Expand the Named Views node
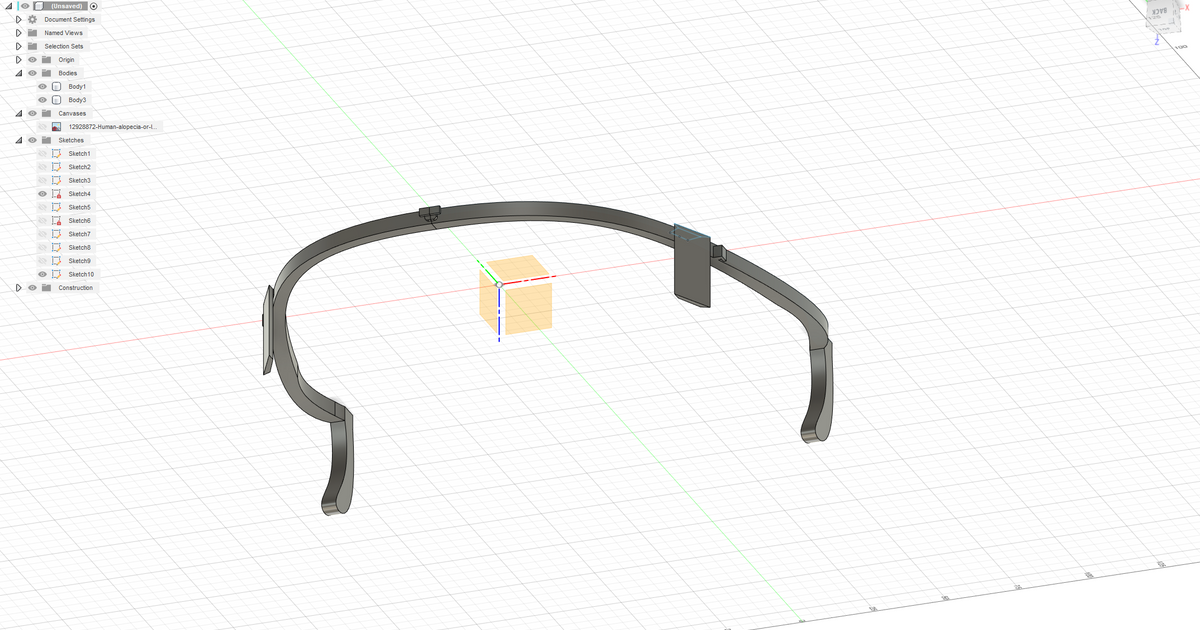1200x630 pixels. (18, 33)
